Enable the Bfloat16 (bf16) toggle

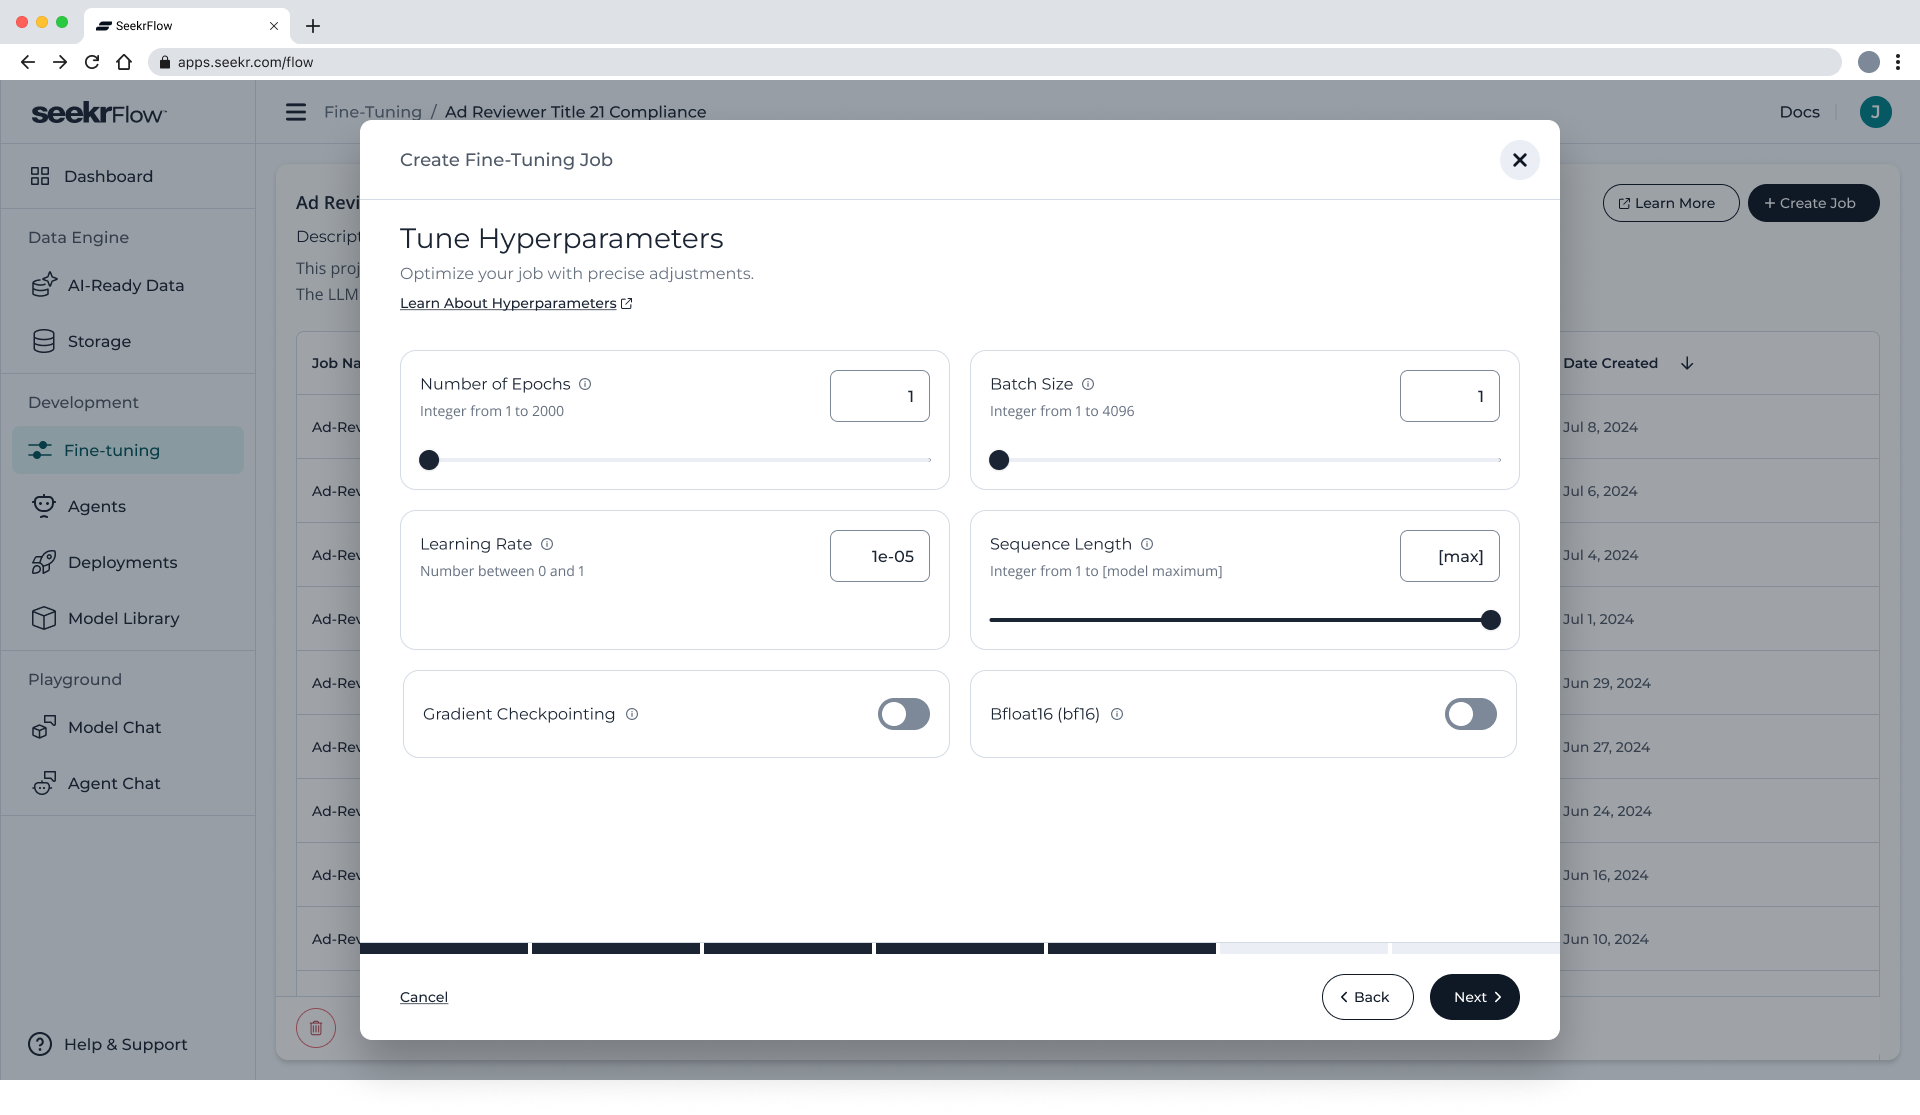[x=1471, y=714]
